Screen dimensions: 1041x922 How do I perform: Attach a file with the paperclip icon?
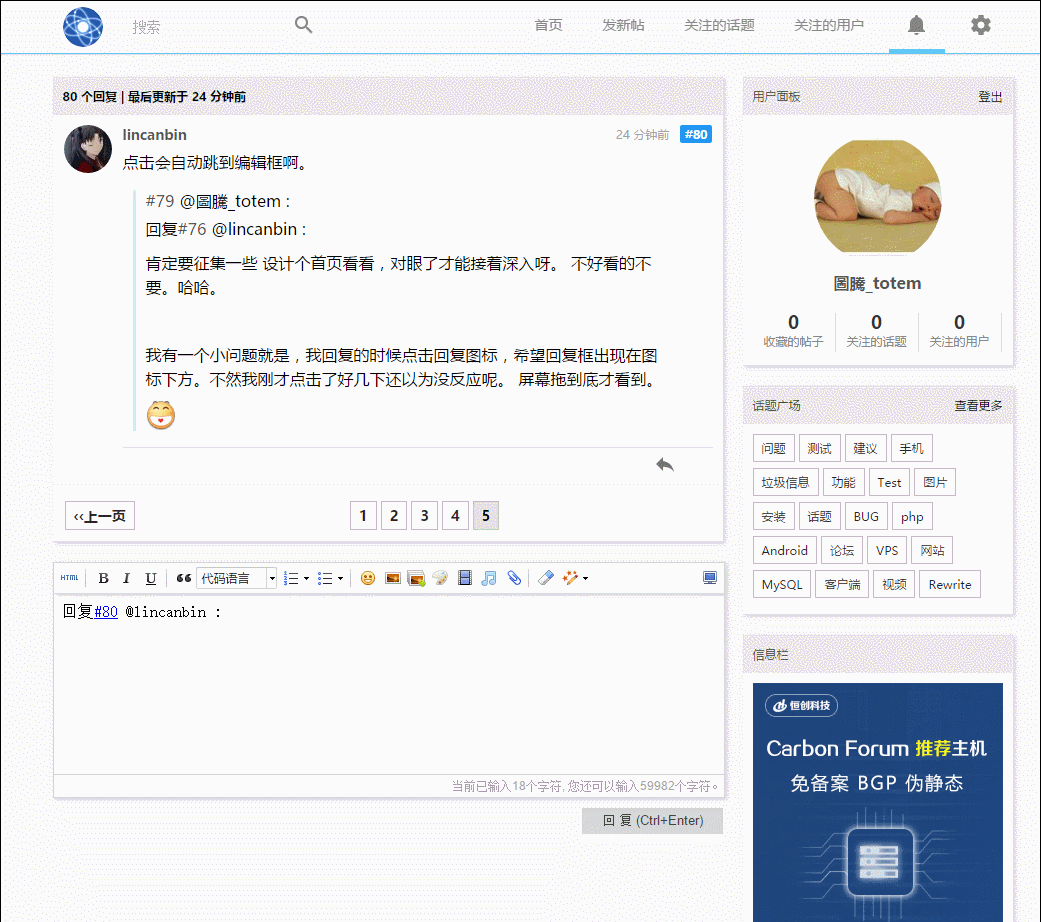coord(514,578)
